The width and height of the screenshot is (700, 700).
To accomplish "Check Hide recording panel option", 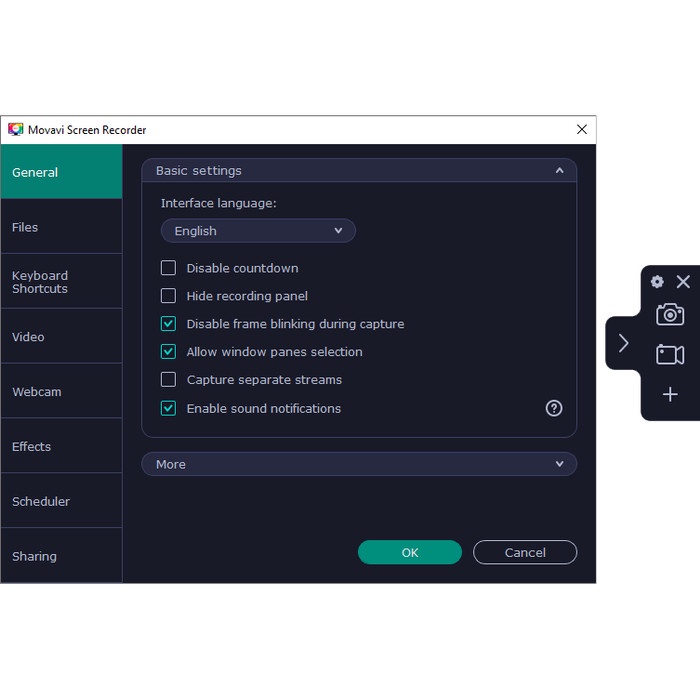I will pyautogui.click(x=168, y=296).
